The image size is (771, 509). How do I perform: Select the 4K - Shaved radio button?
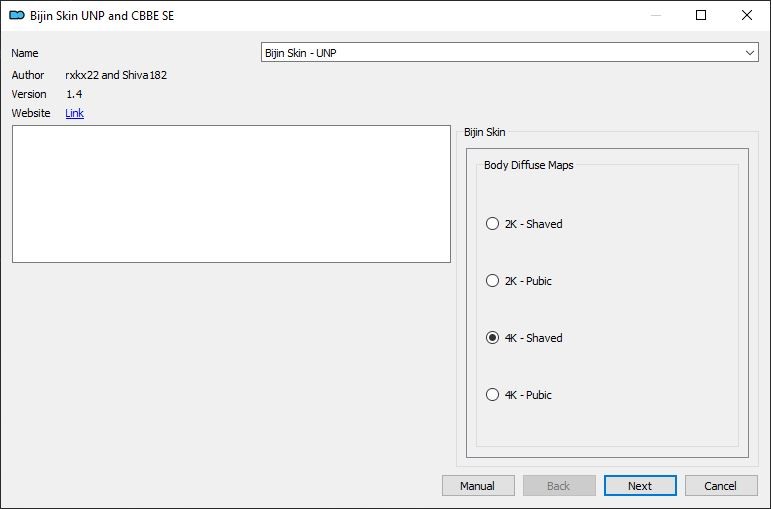point(492,338)
